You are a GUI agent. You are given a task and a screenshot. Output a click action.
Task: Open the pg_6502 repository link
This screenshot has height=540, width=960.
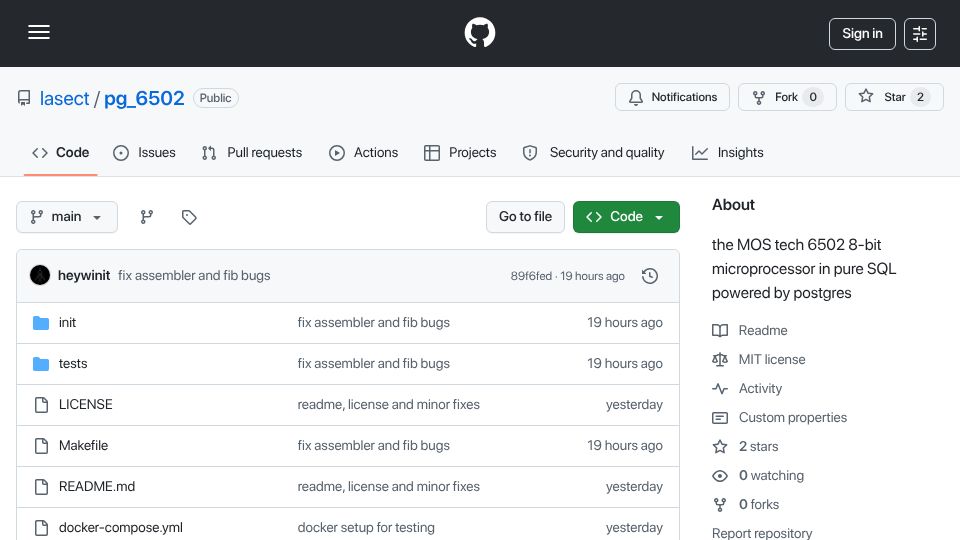(144, 98)
